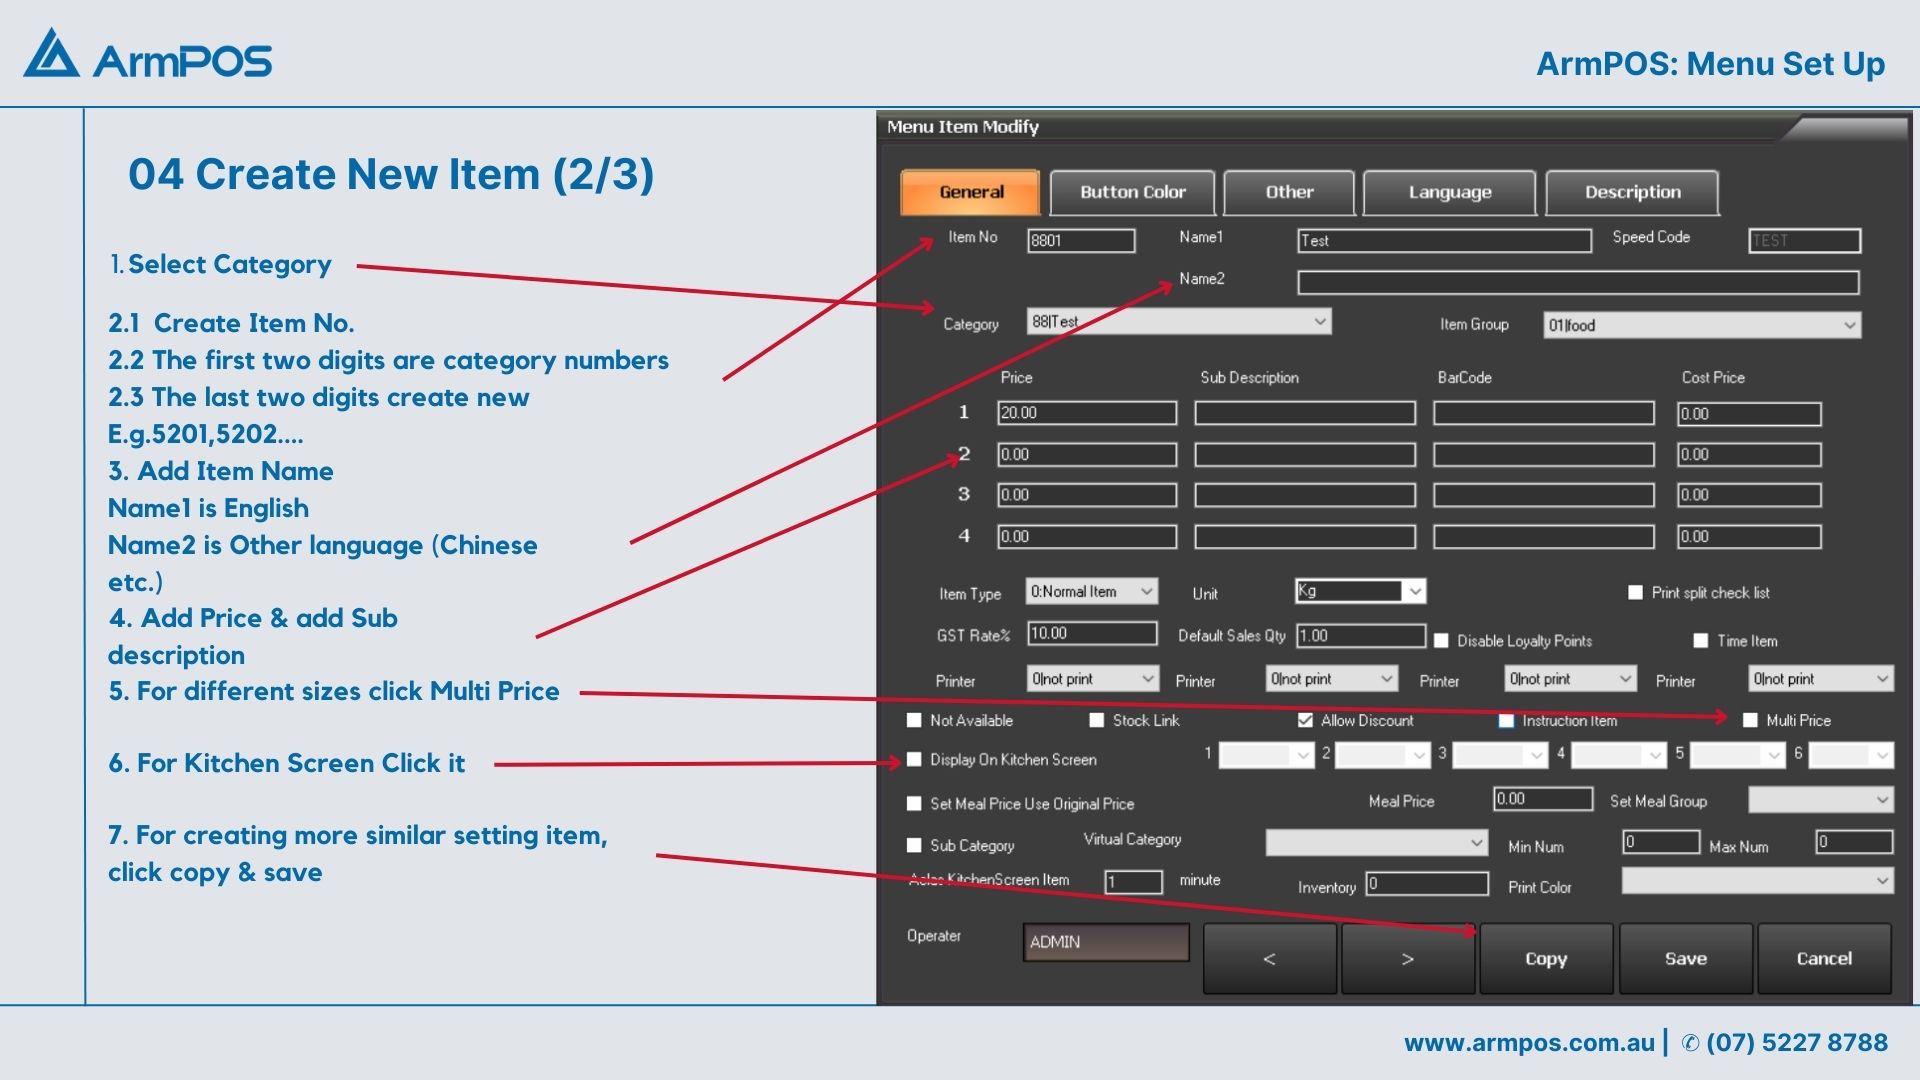Uncheck the Allow Discount checkbox

1305,720
